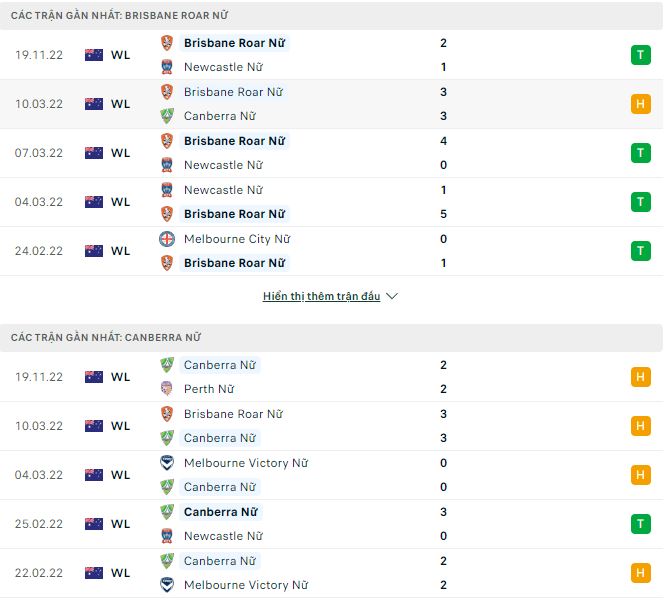Image resolution: width=671 pixels, height=600 pixels.
Task: Open Melbourne City Nữ team name
Action: click(x=237, y=239)
